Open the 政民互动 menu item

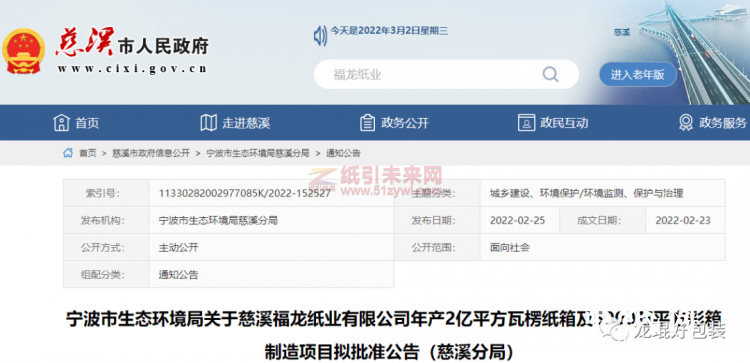tap(564, 123)
